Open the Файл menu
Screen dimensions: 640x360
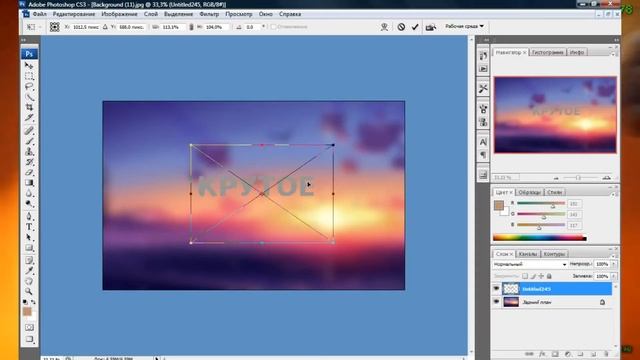(40, 14)
